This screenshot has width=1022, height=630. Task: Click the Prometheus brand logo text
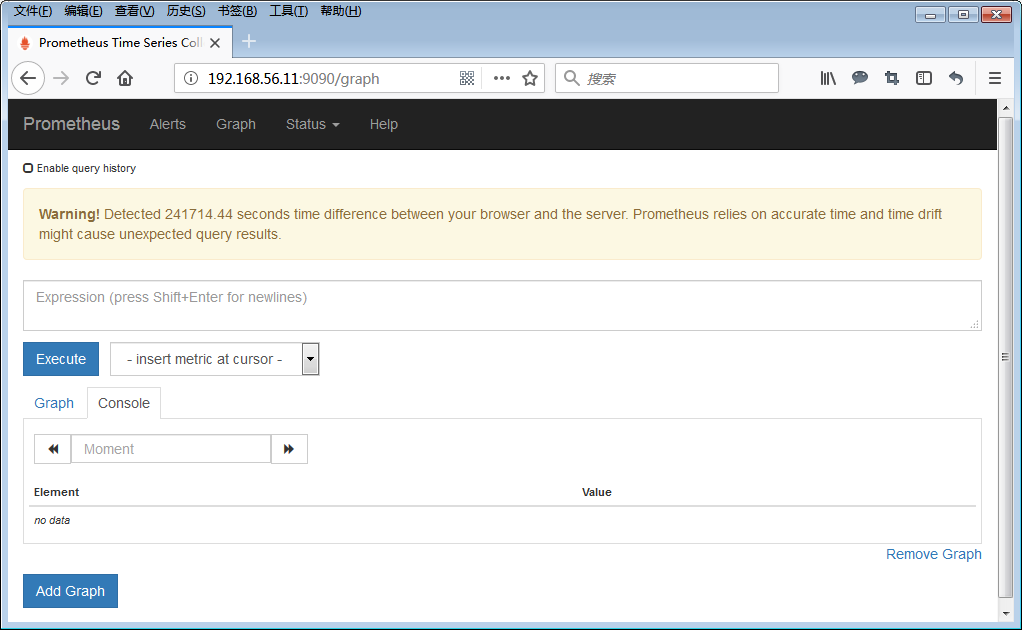72,124
